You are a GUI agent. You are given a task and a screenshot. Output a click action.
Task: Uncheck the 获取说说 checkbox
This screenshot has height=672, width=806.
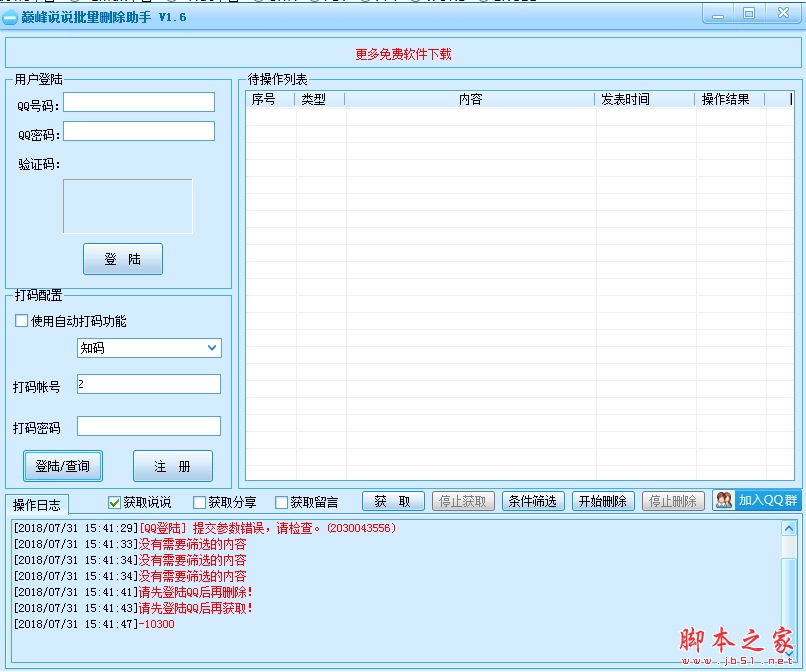pyautogui.click(x=114, y=502)
